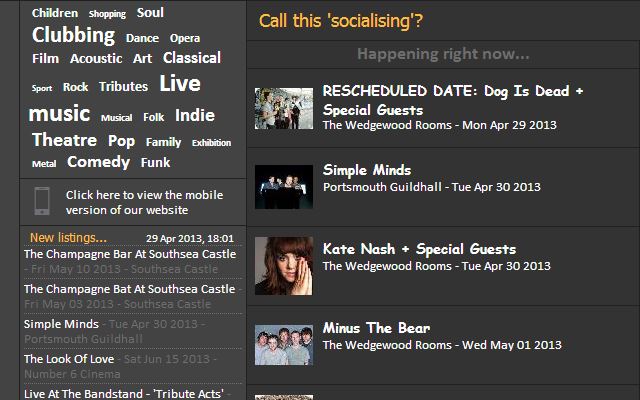Select the Comedy tag
This screenshot has width=640, height=400.
(98, 162)
